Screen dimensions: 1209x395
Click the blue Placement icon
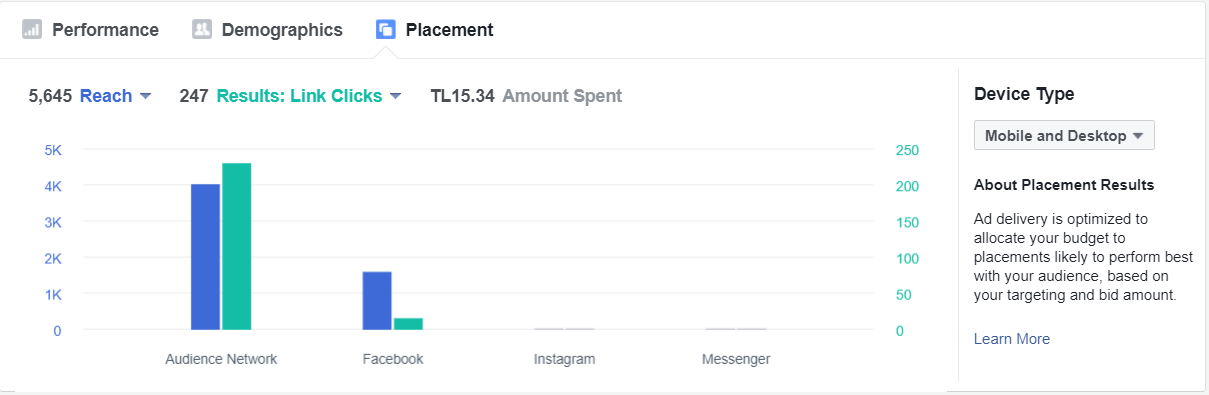point(386,30)
